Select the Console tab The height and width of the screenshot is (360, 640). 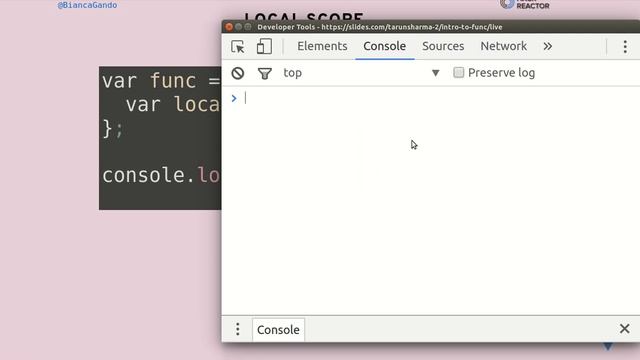[x=384, y=46]
